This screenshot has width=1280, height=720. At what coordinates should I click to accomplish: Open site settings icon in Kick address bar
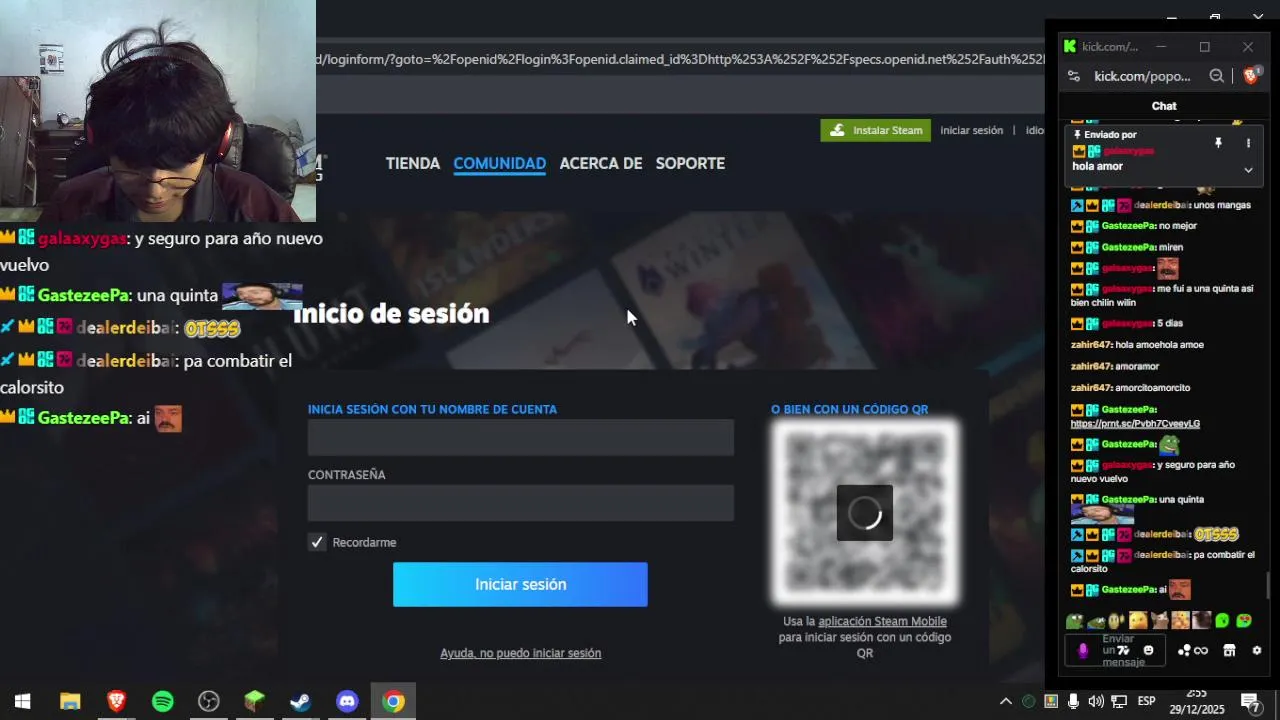coord(1074,76)
